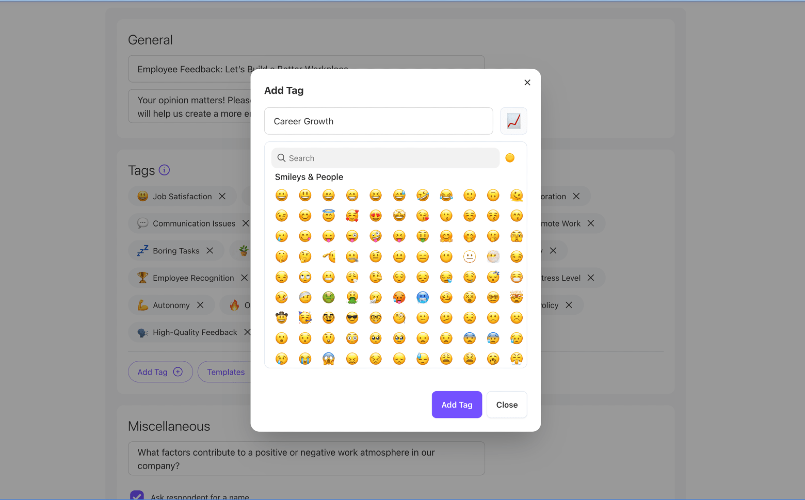The width and height of the screenshot is (805, 500).
Task: Select the heart-eyes emoji
Action: (376, 216)
